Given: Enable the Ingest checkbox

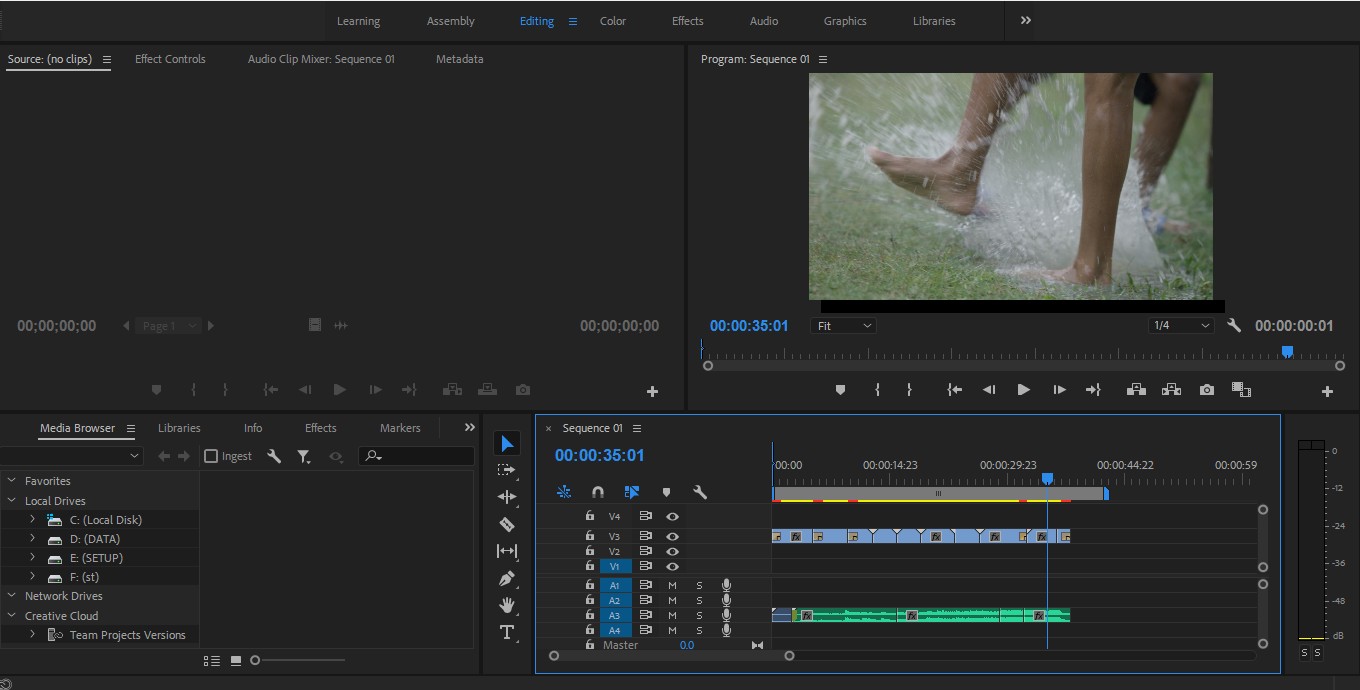Looking at the screenshot, I should tap(211, 456).
